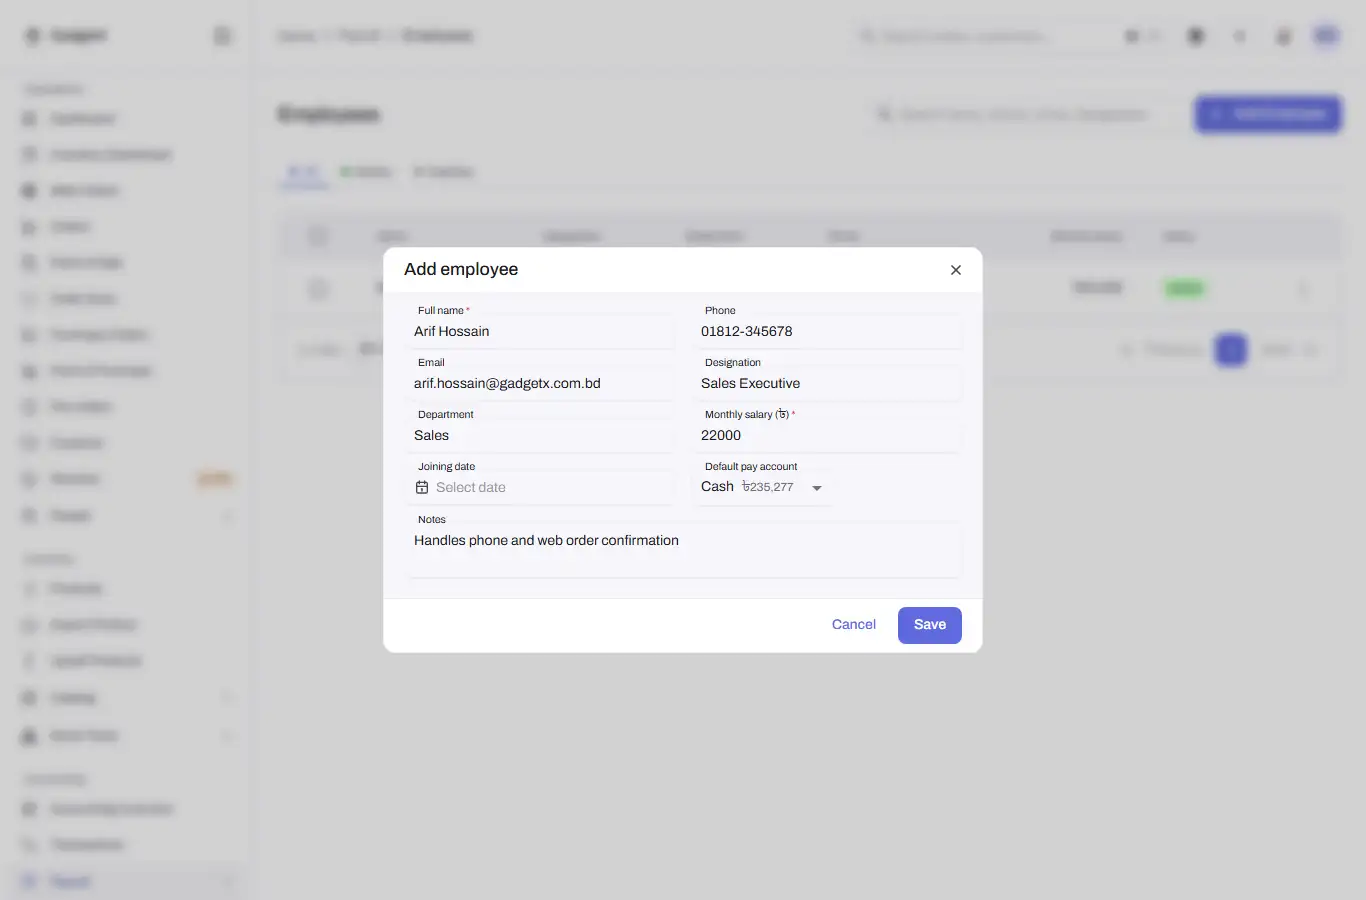Screen dimensions: 1366x900
Task: Click the calendar icon for Joining date
Action: point(422,487)
